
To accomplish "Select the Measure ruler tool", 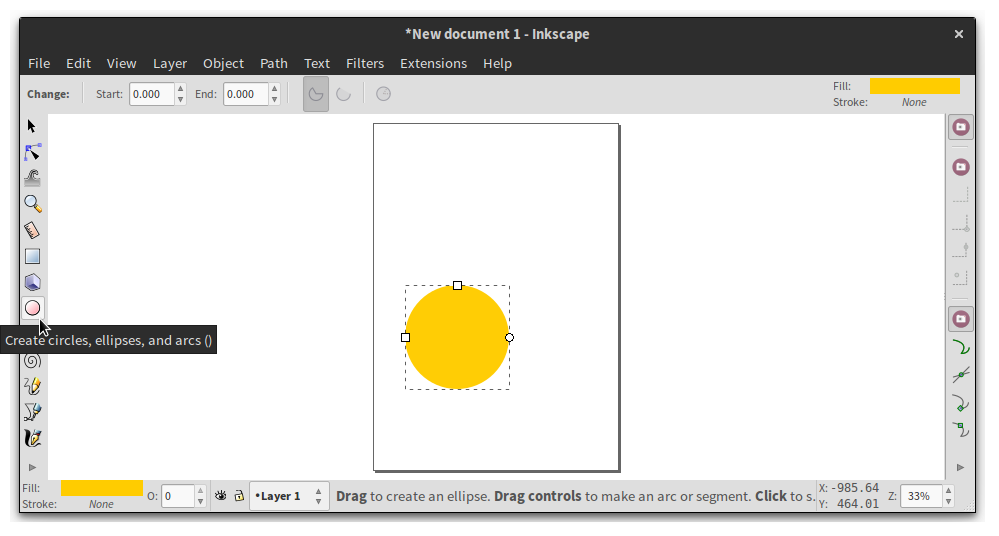I will (32, 230).
